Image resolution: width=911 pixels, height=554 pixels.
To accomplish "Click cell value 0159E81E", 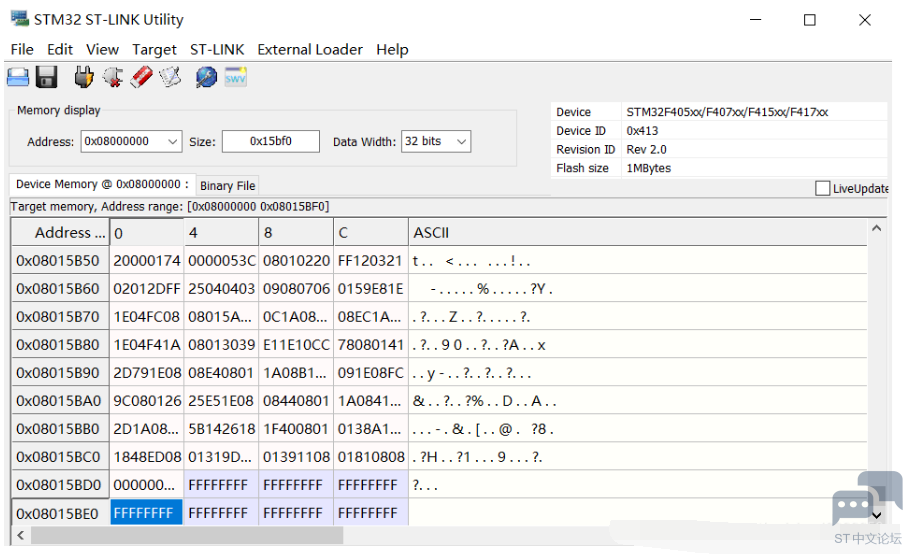I will coord(371,289).
